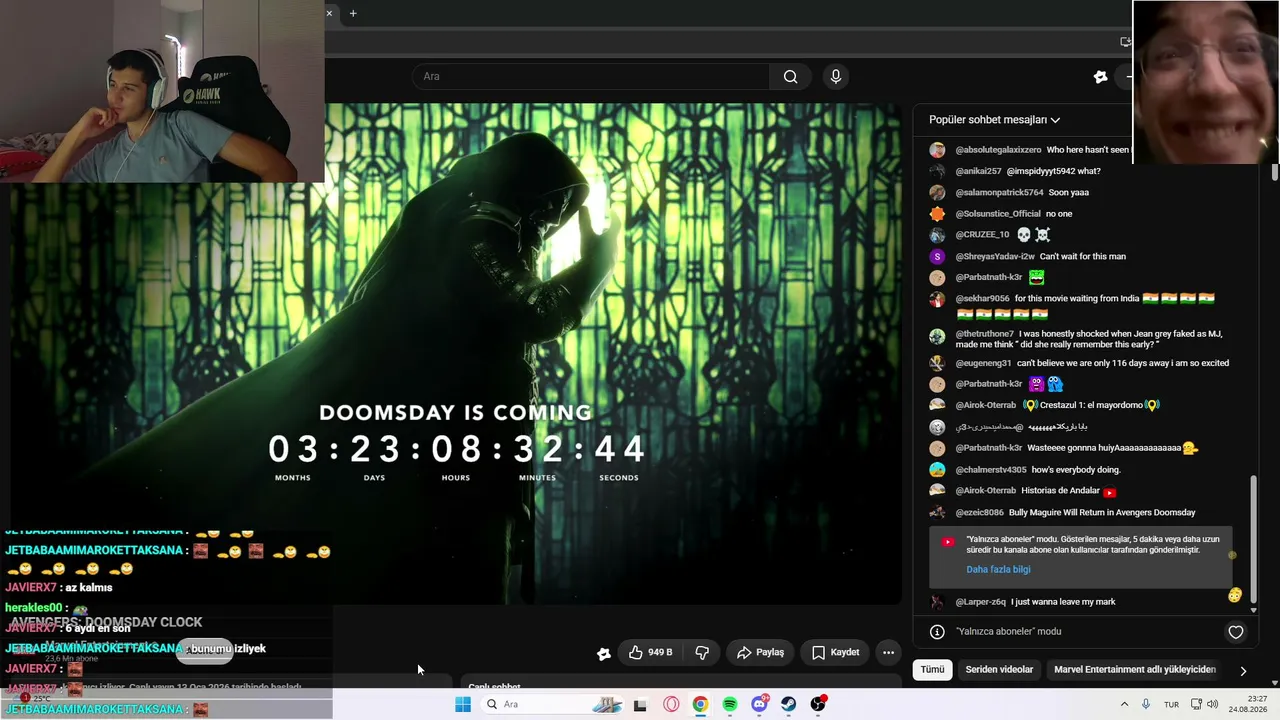Click @eugeneng31's chat avatar
Viewport: 1280px width, 720px height.
click(937, 363)
